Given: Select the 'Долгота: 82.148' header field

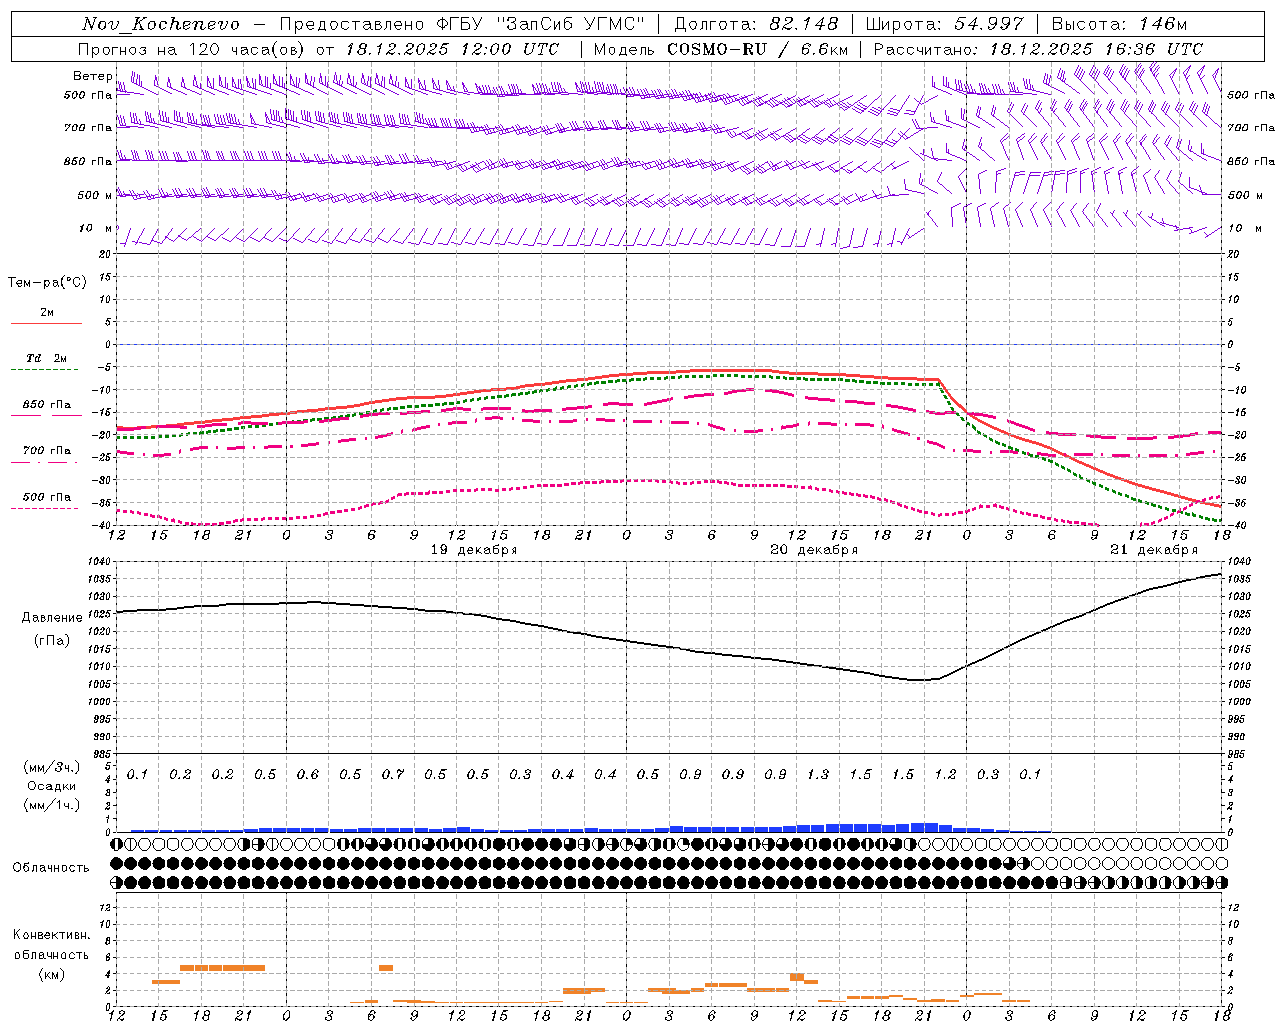Looking at the screenshot, I should (x=756, y=24).
